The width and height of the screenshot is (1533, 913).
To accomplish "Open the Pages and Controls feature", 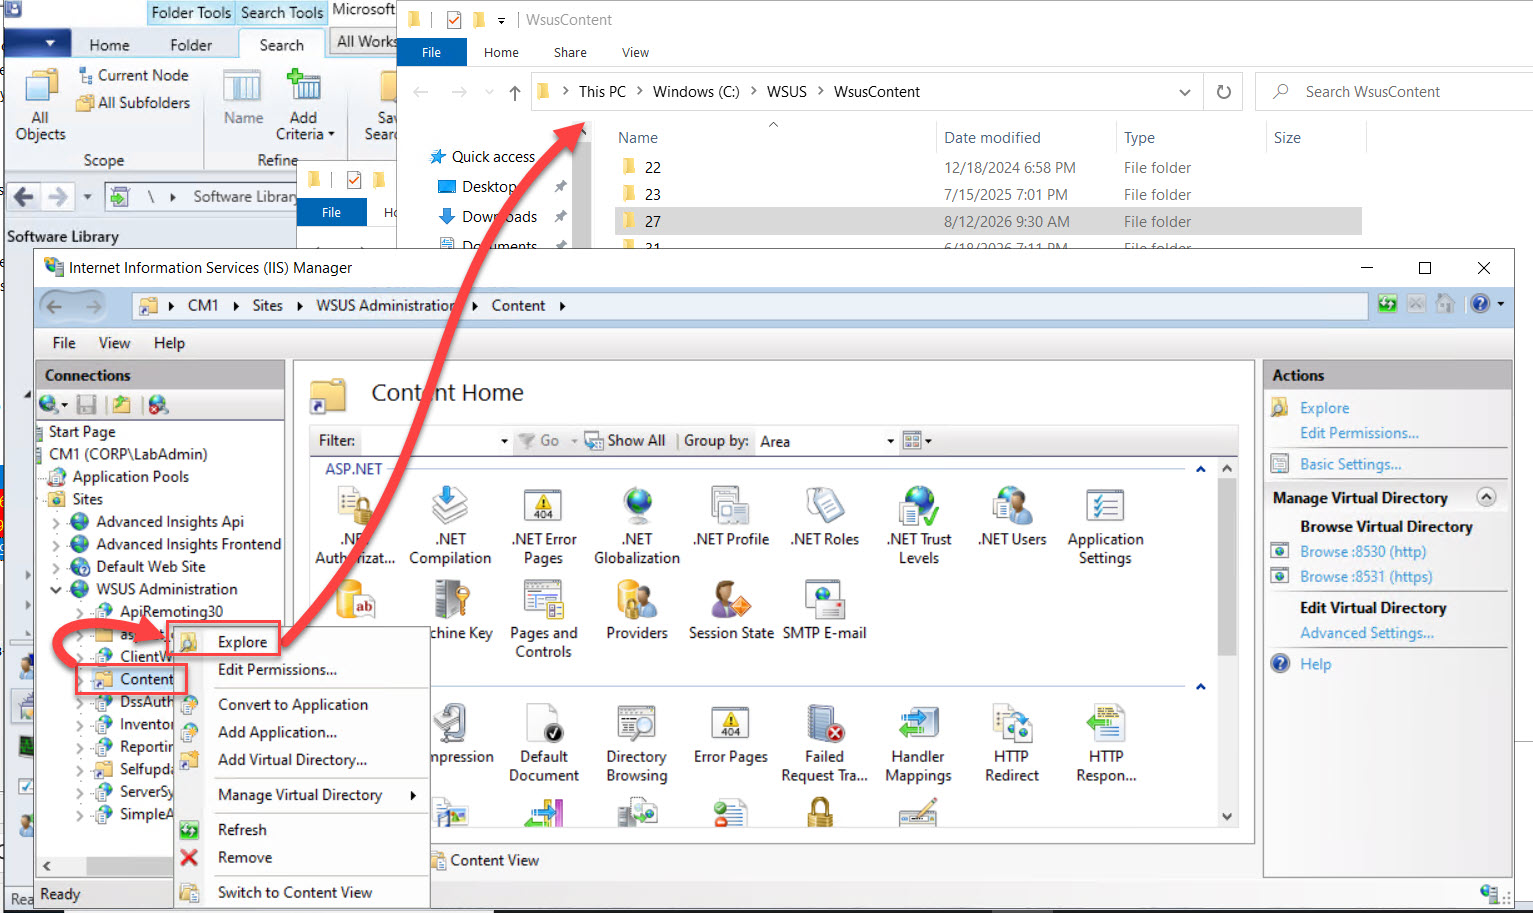I will click(544, 620).
